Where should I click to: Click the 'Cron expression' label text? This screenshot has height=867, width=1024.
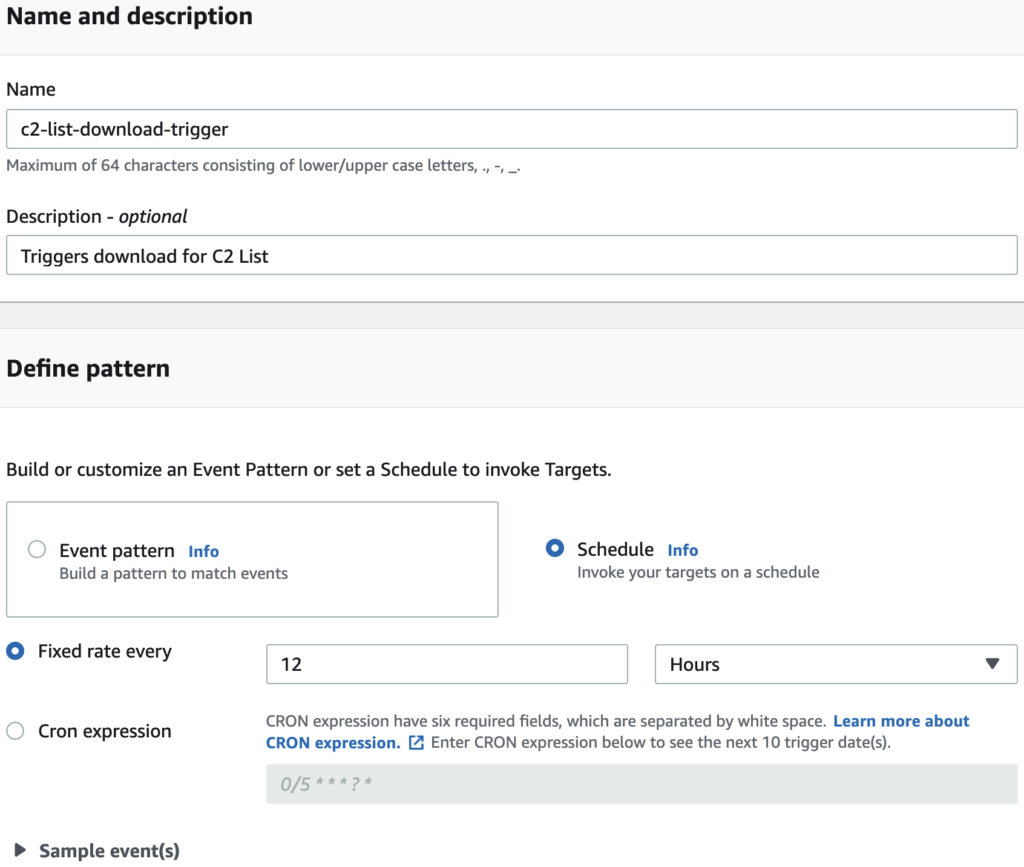(104, 731)
